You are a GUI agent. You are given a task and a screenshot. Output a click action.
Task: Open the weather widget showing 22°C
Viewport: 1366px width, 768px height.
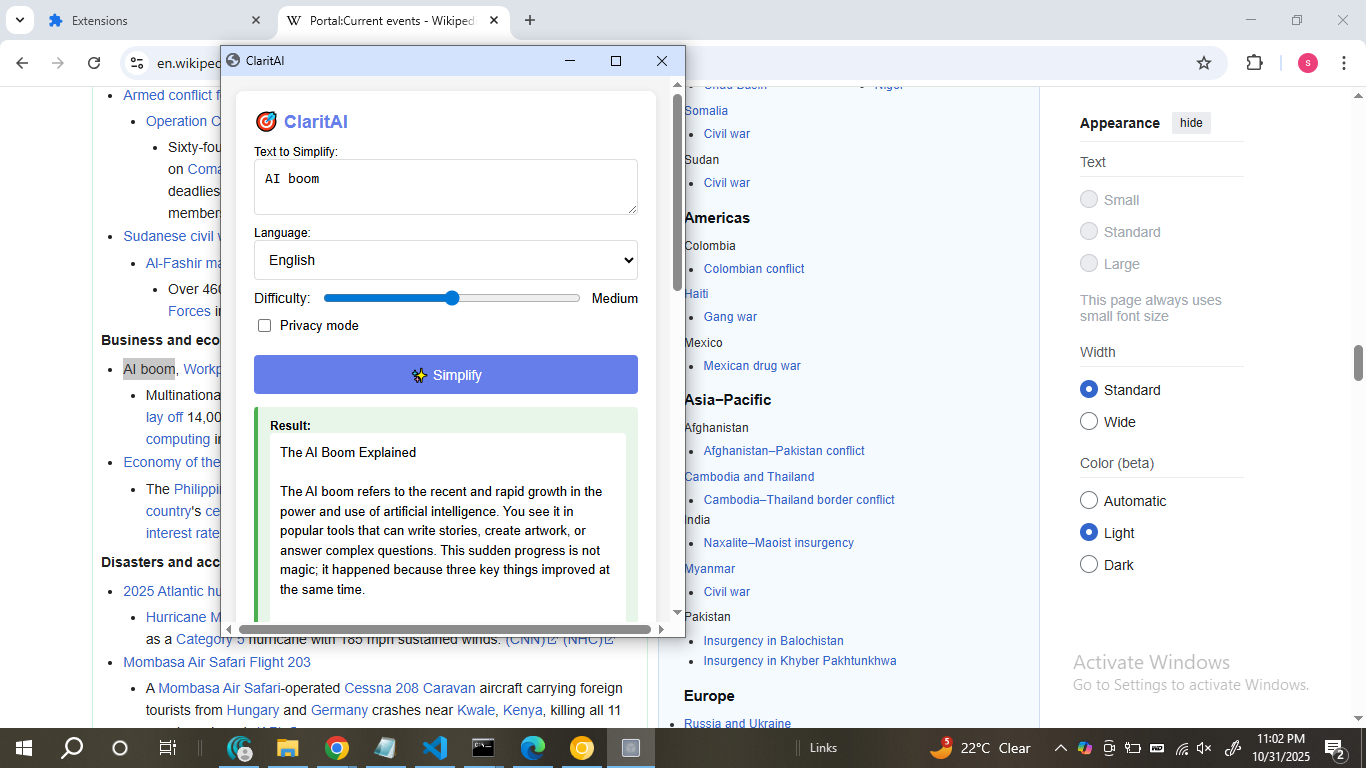[980, 748]
